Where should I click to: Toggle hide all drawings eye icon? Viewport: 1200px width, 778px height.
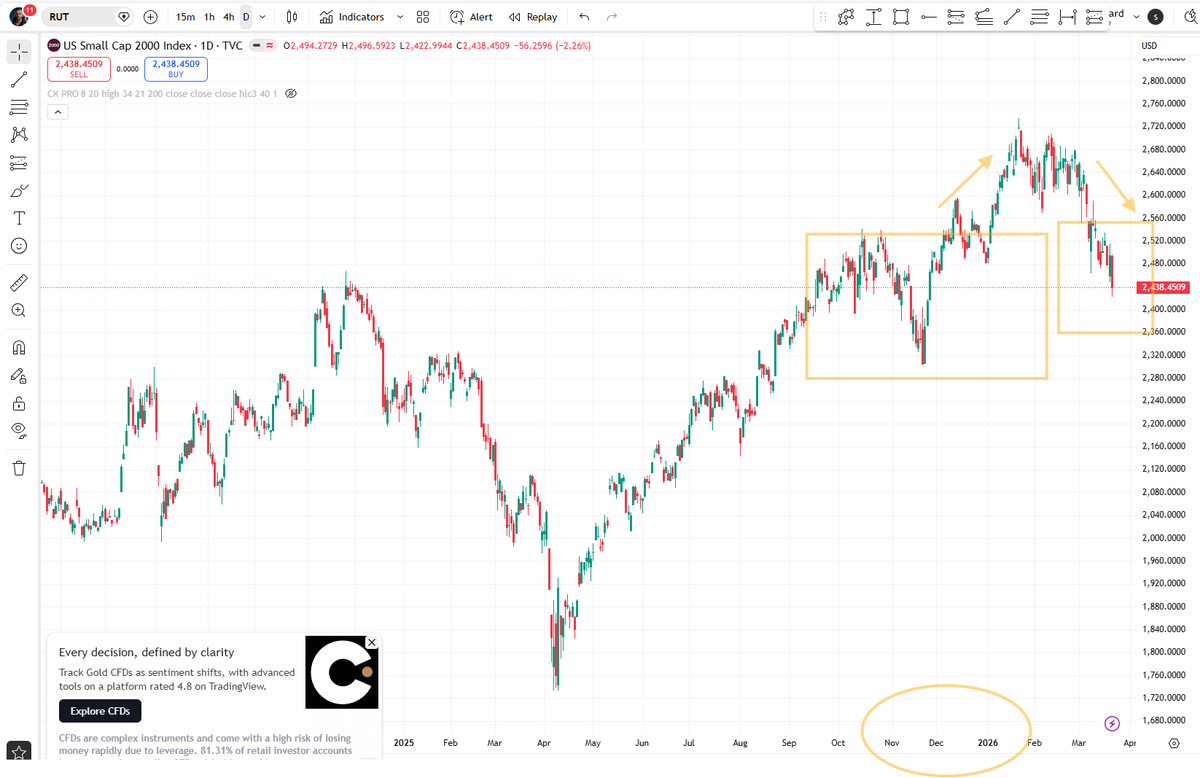(19, 431)
